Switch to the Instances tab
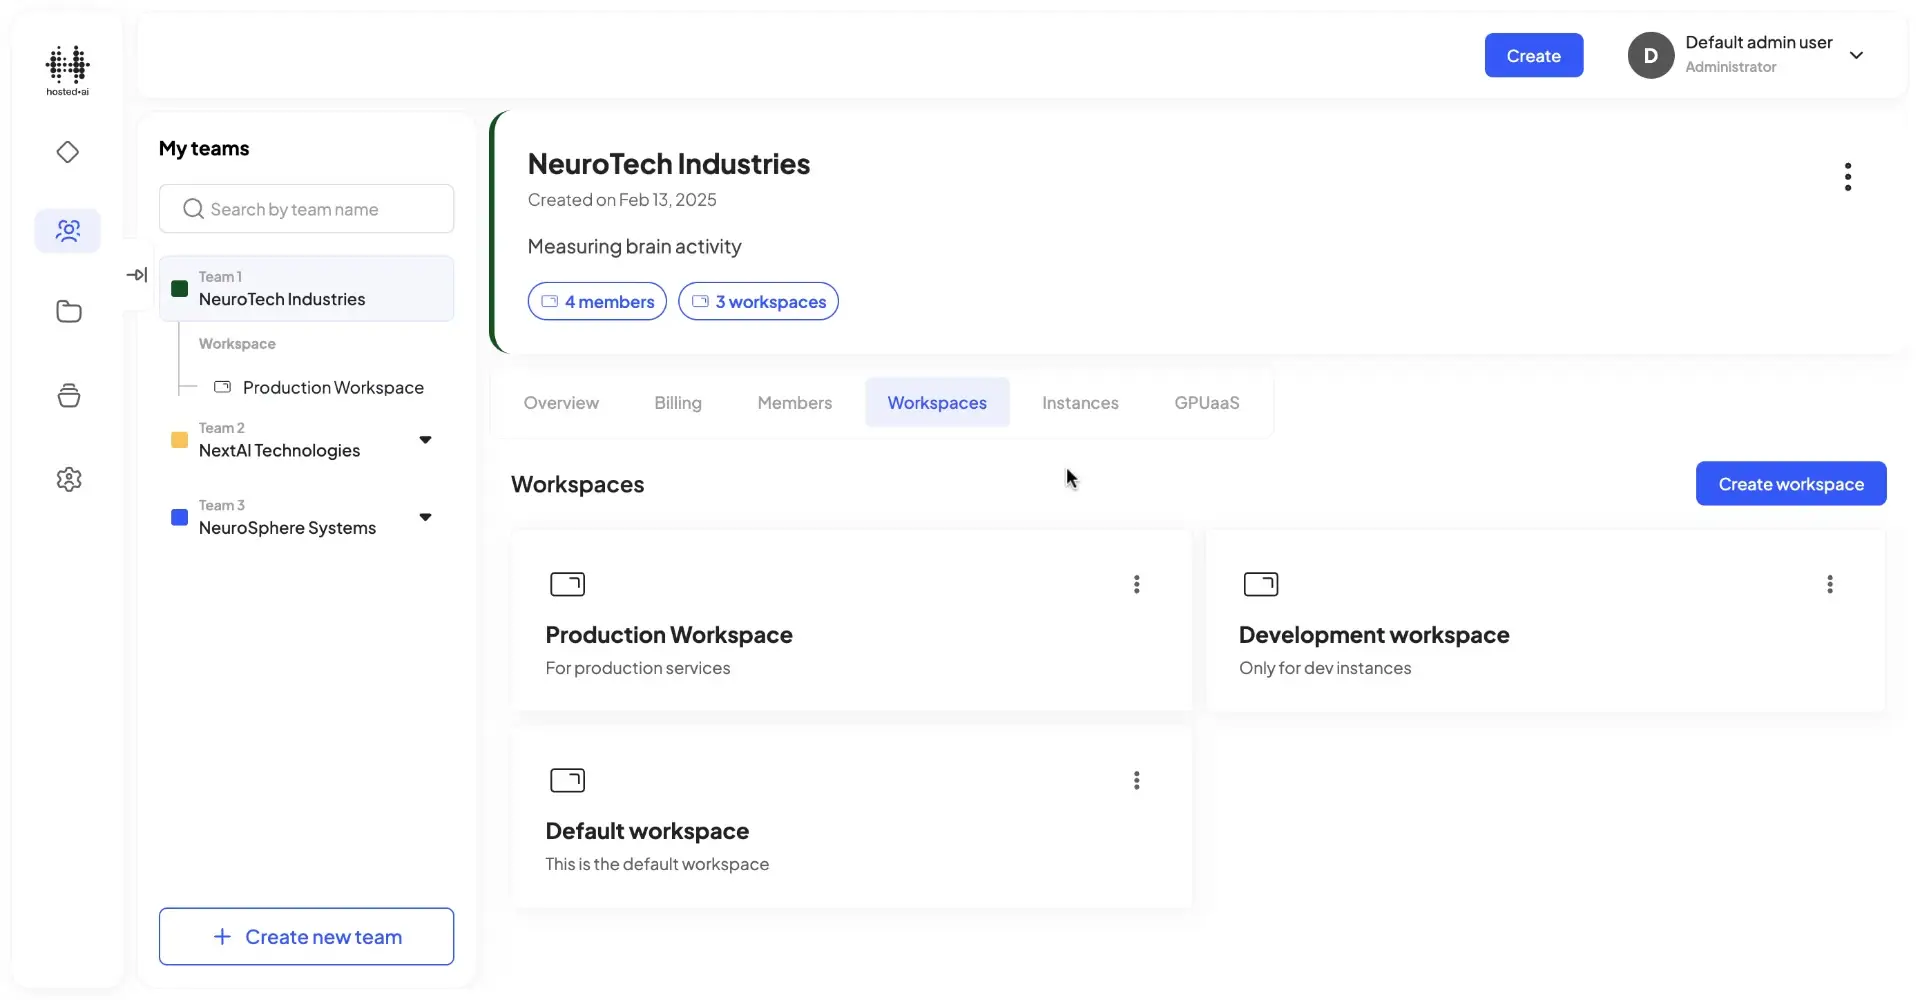The width and height of the screenshot is (1920, 1000). pos(1080,402)
